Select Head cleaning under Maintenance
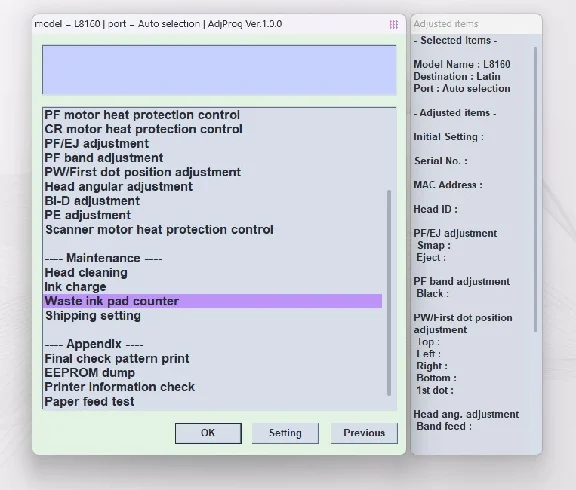 coord(86,273)
